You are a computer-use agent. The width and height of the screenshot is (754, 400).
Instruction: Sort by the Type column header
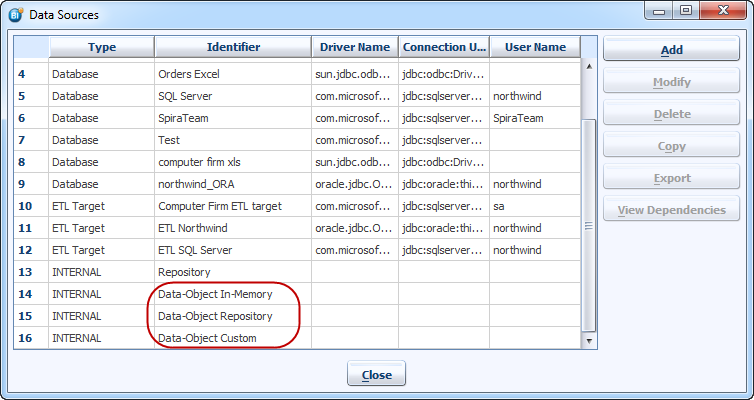click(101, 47)
